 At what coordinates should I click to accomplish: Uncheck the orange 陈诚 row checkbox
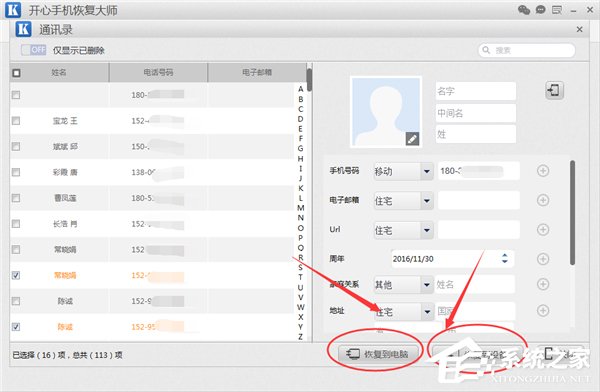click(x=16, y=327)
